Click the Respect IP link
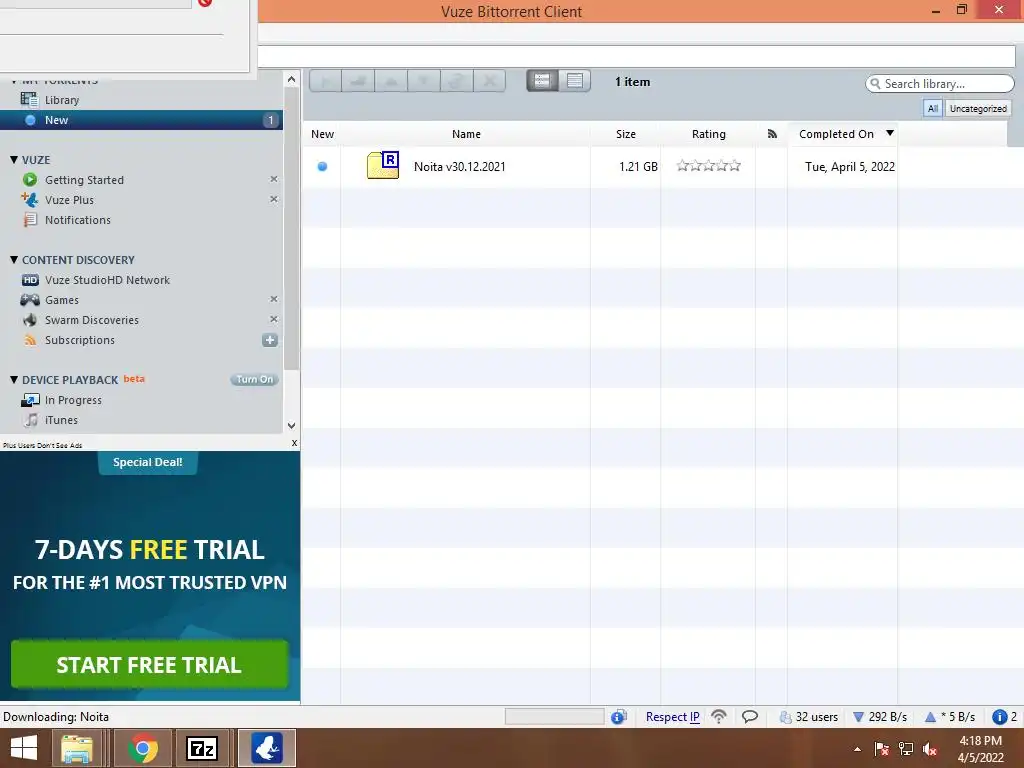Viewport: 1024px width, 768px height. (673, 717)
